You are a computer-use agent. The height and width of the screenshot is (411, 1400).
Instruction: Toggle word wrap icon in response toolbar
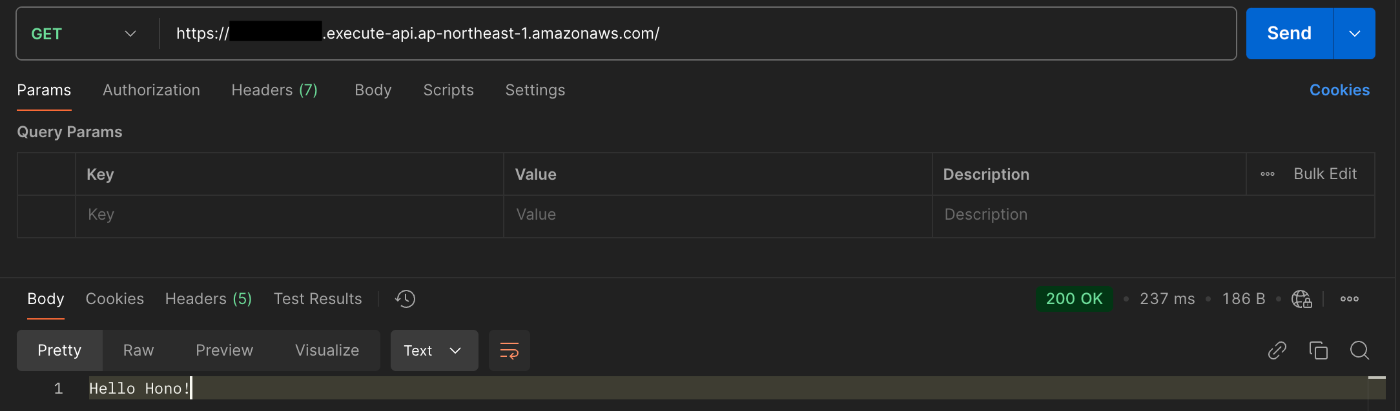click(509, 351)
